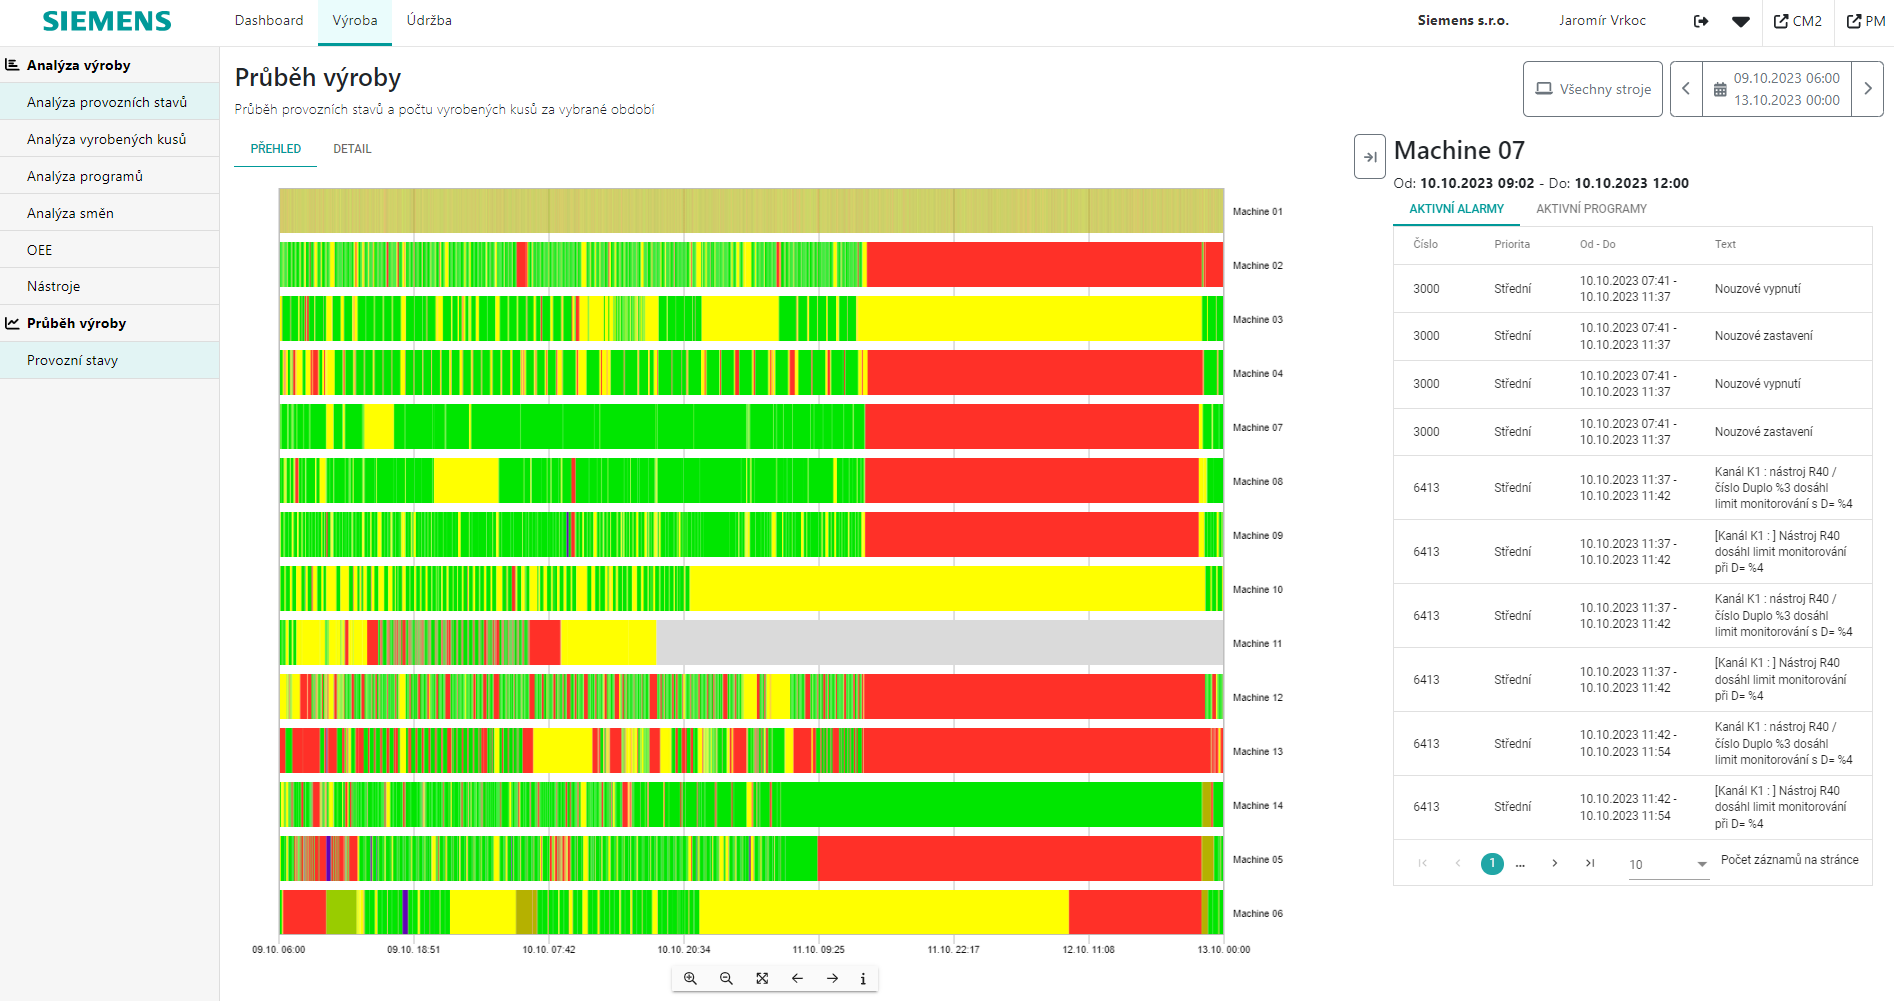Open the user menu dropdown arrow

click(x=1741, y=21)
